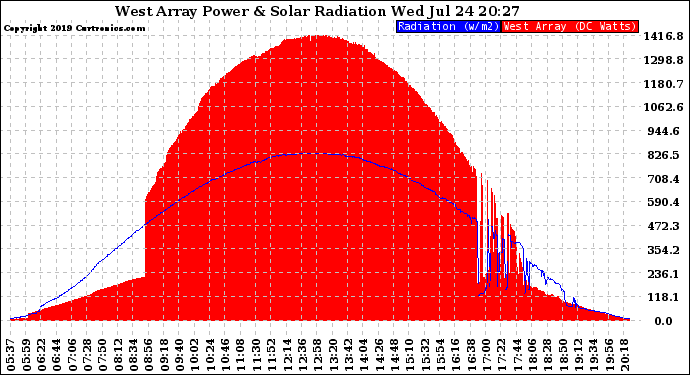The image size is (690, 375).
Task: Click the x-axis time label 16:16
Action: 455,355
